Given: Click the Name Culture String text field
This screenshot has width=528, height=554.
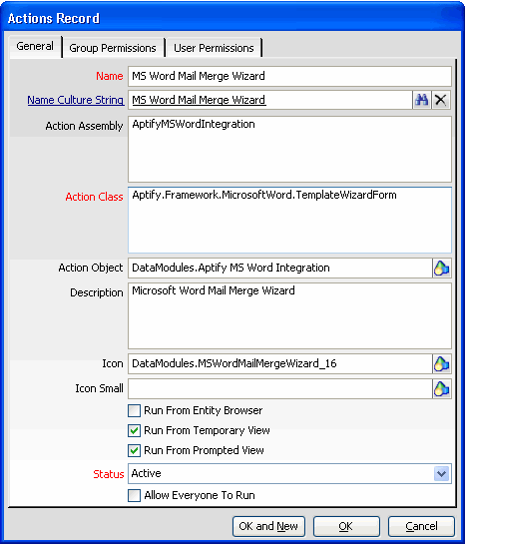Looking at the screenshot, I should [270, 100].
